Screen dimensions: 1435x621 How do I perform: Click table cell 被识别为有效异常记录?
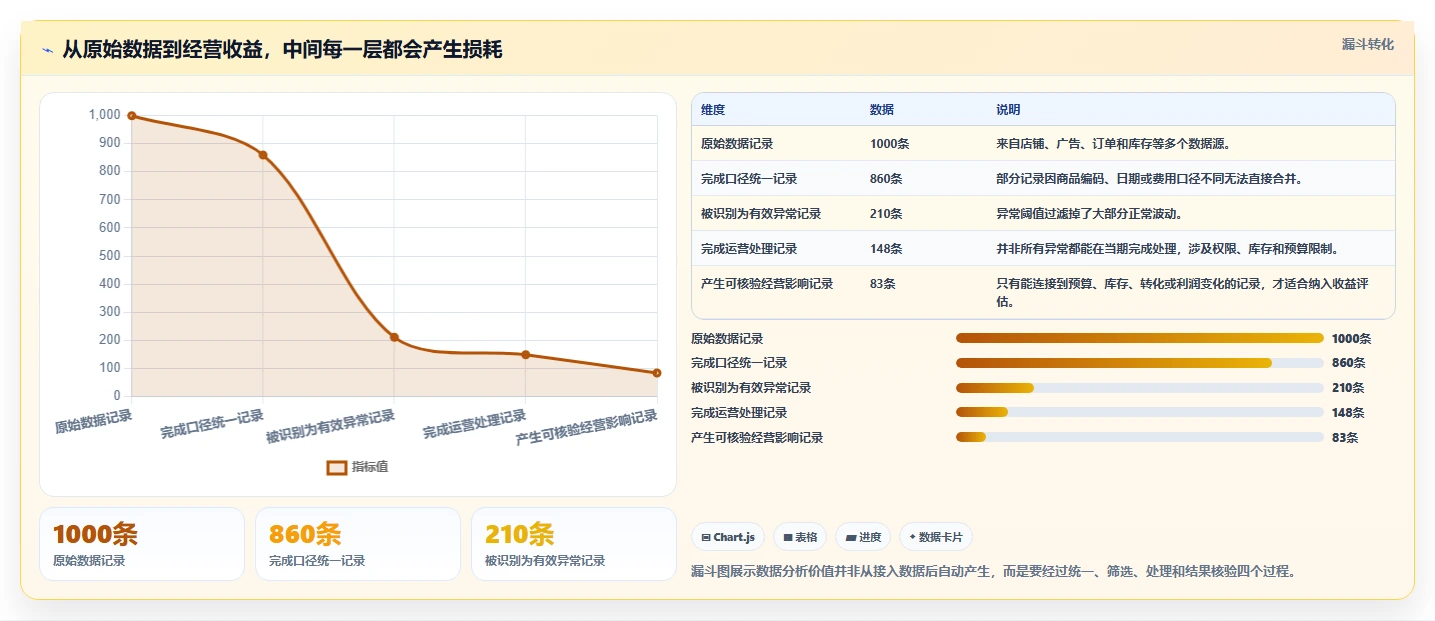tap(761, 213)
